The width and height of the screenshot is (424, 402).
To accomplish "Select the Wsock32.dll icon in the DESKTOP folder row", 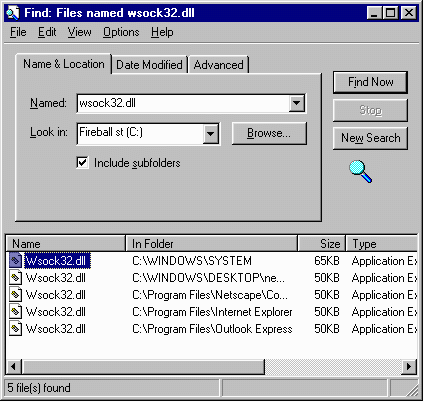I will point(15,278).
